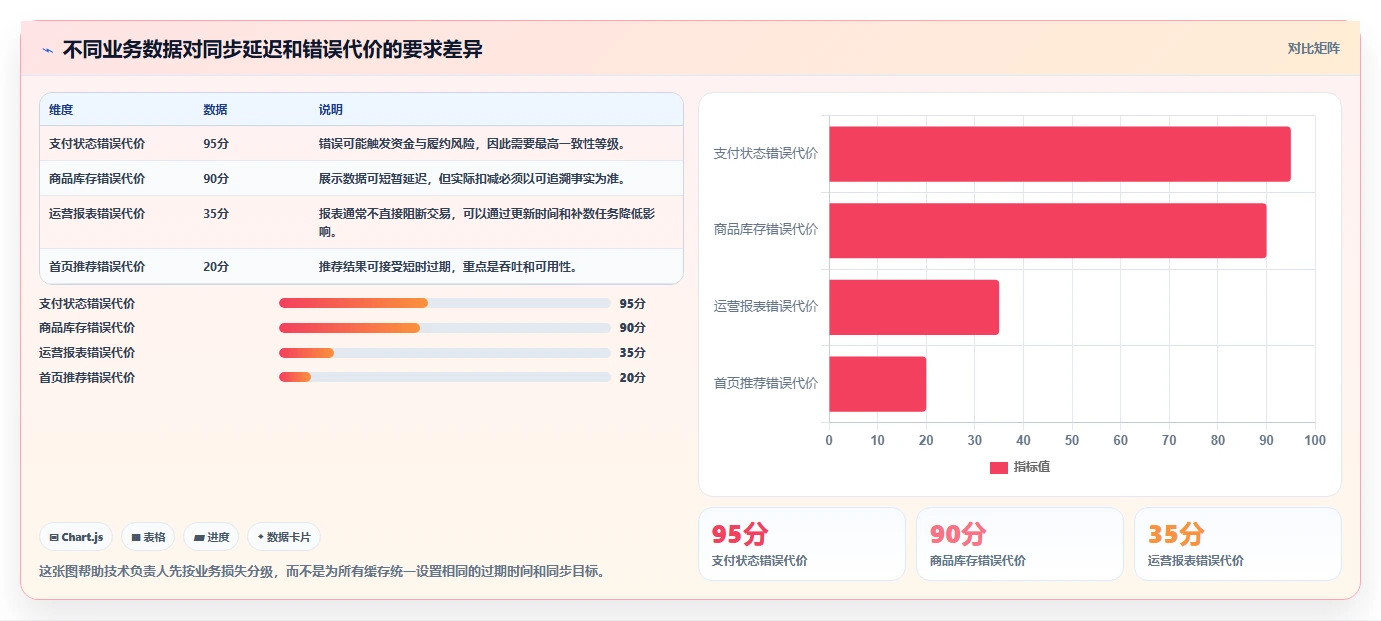Click the 35分 table cell
The image size is (1381, 621).
click(216, 214)
